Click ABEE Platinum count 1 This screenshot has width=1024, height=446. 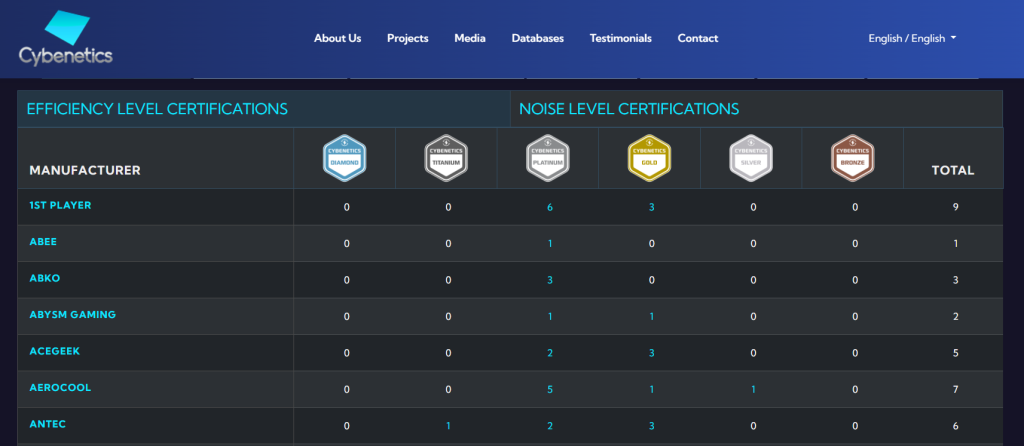coord(550,244)
